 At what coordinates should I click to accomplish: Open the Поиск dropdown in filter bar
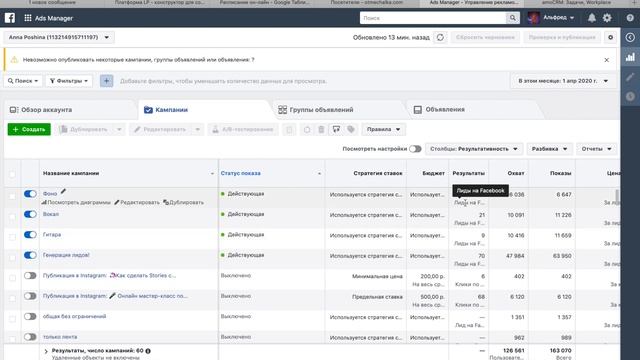click(x=23, y=81)
